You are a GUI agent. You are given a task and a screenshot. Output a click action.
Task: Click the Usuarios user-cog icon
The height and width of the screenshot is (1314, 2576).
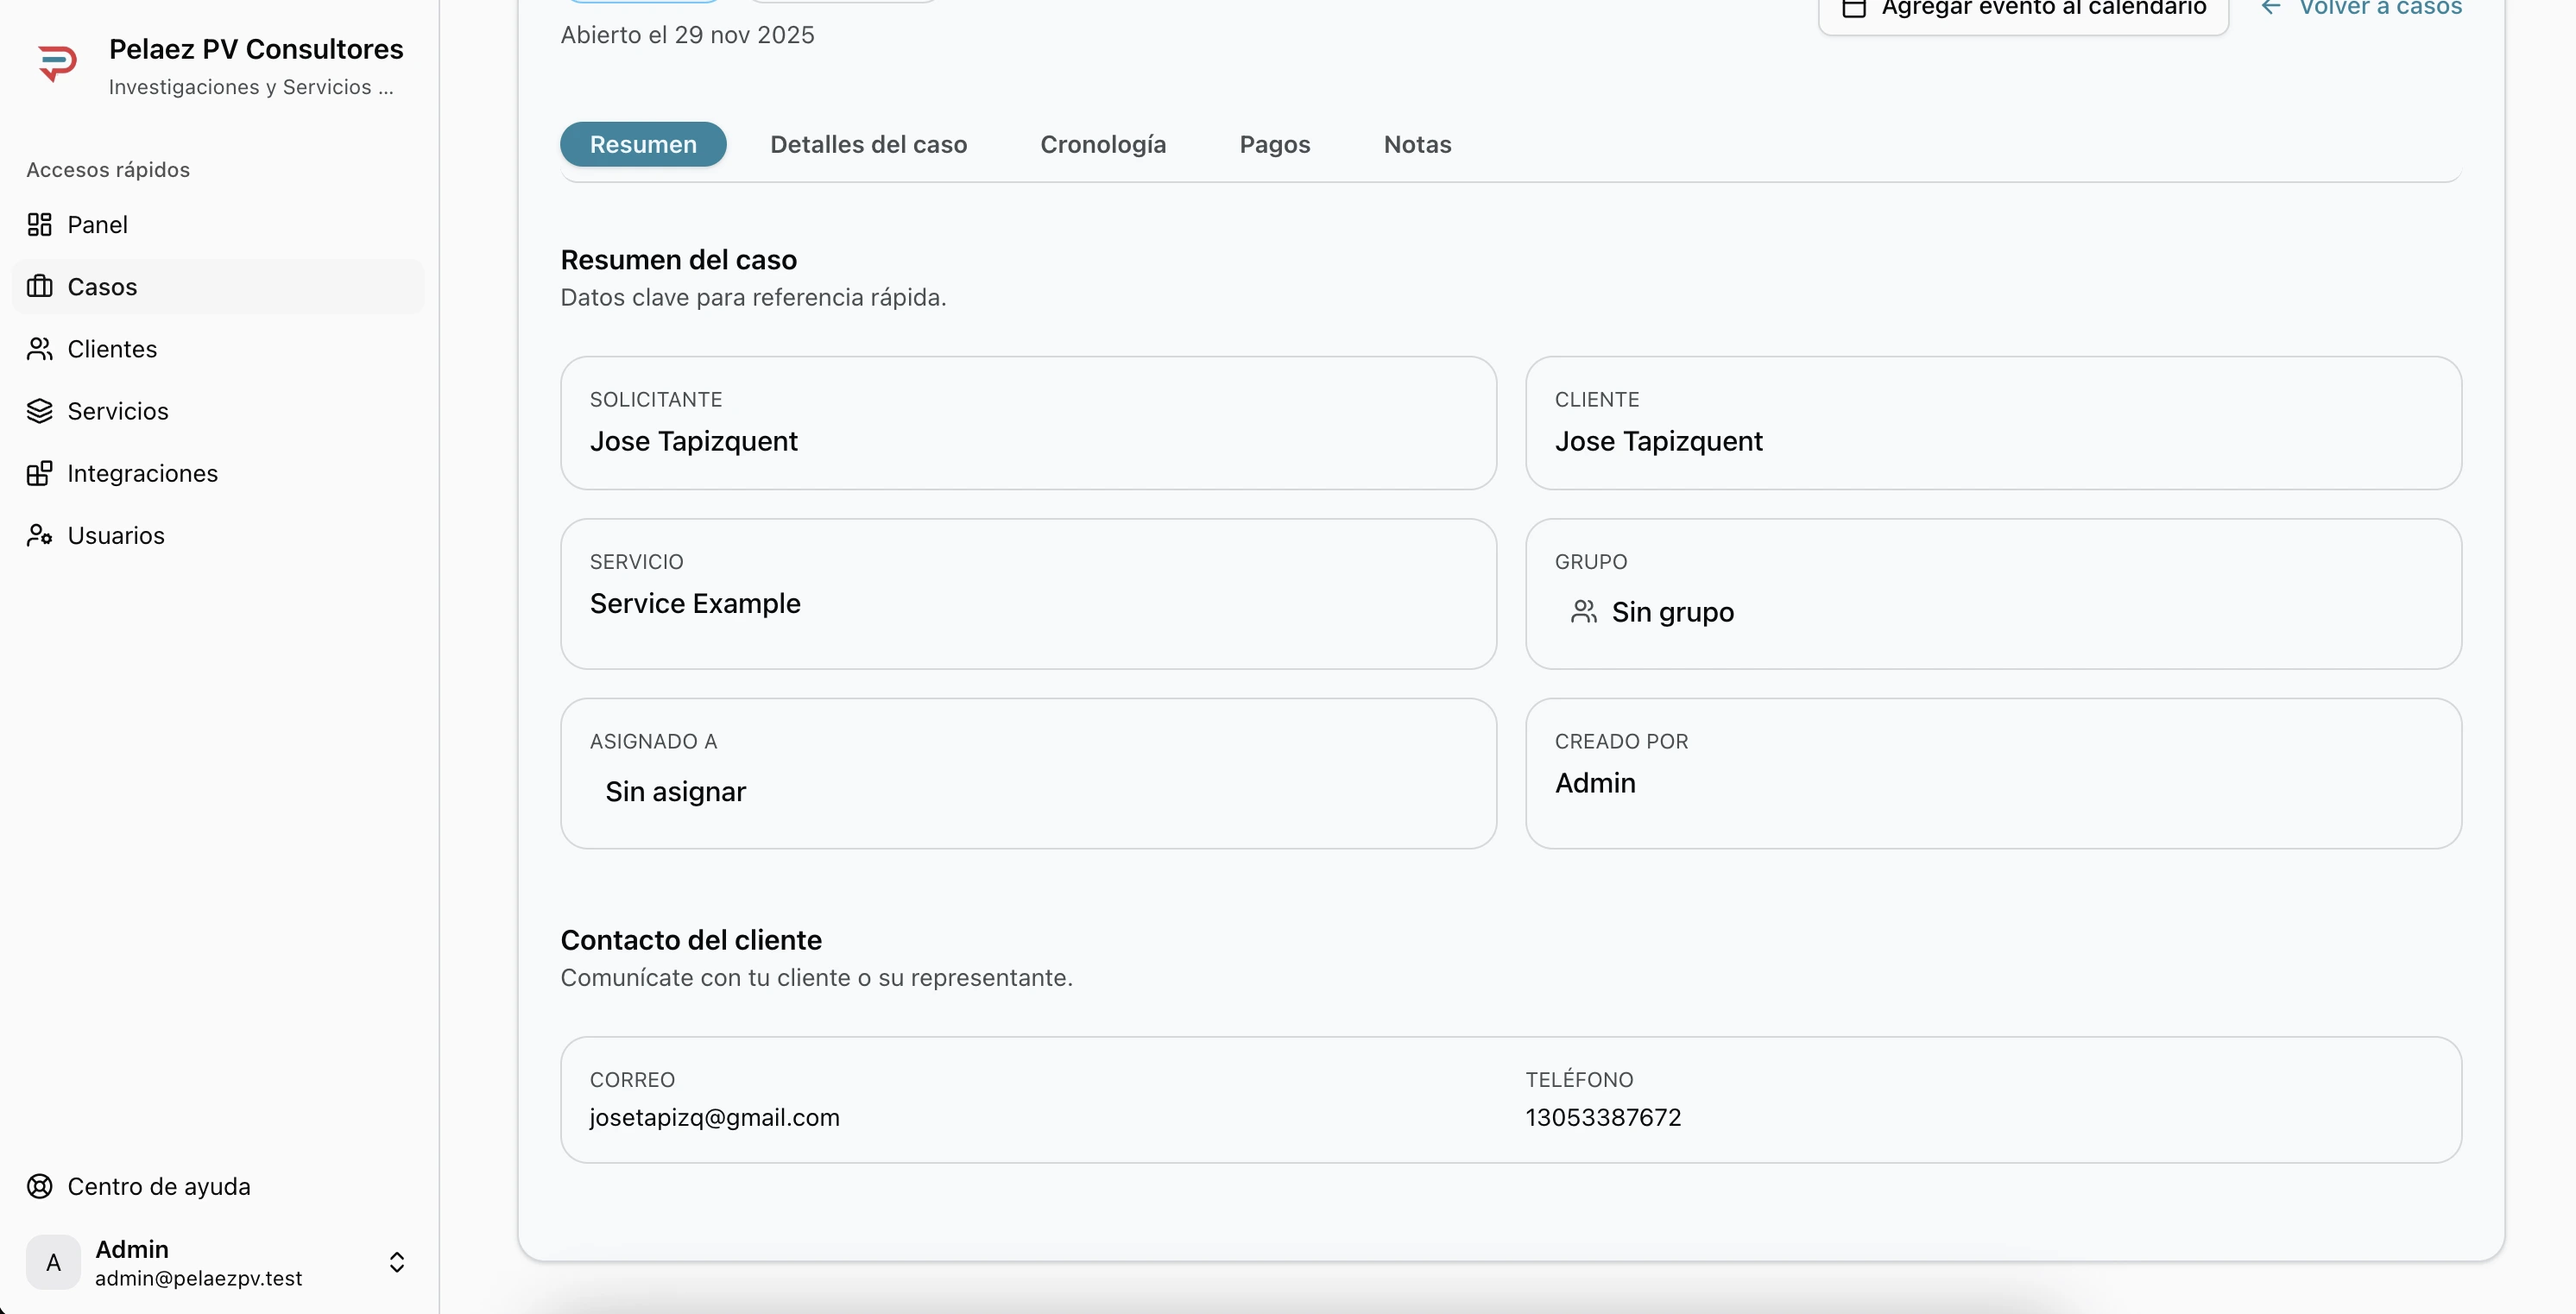40,535
